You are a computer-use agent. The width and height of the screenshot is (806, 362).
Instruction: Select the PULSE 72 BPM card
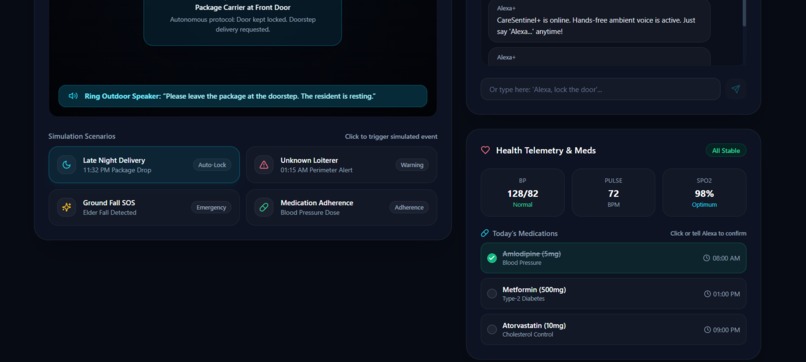coord(613,193)
